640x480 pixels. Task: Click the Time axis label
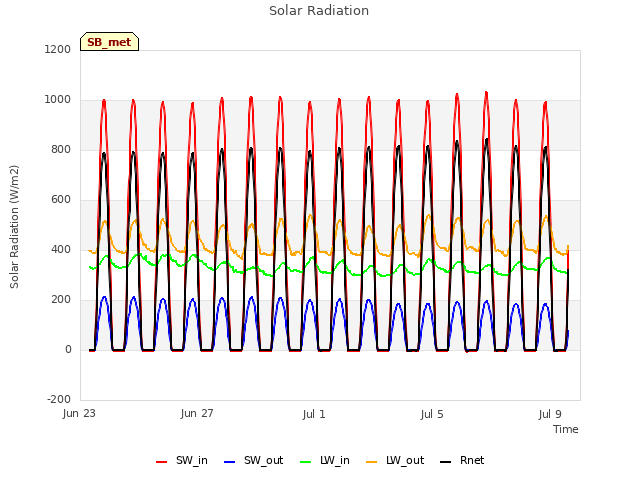pyautogui.click(x=566, y=429)
